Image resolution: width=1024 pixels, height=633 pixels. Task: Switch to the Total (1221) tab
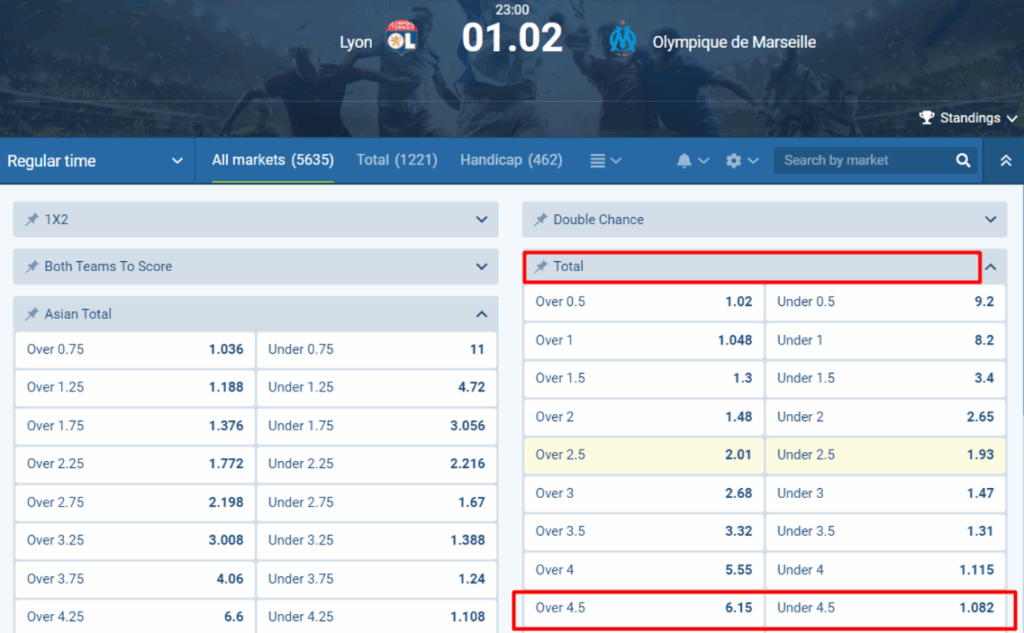point(396,159)
